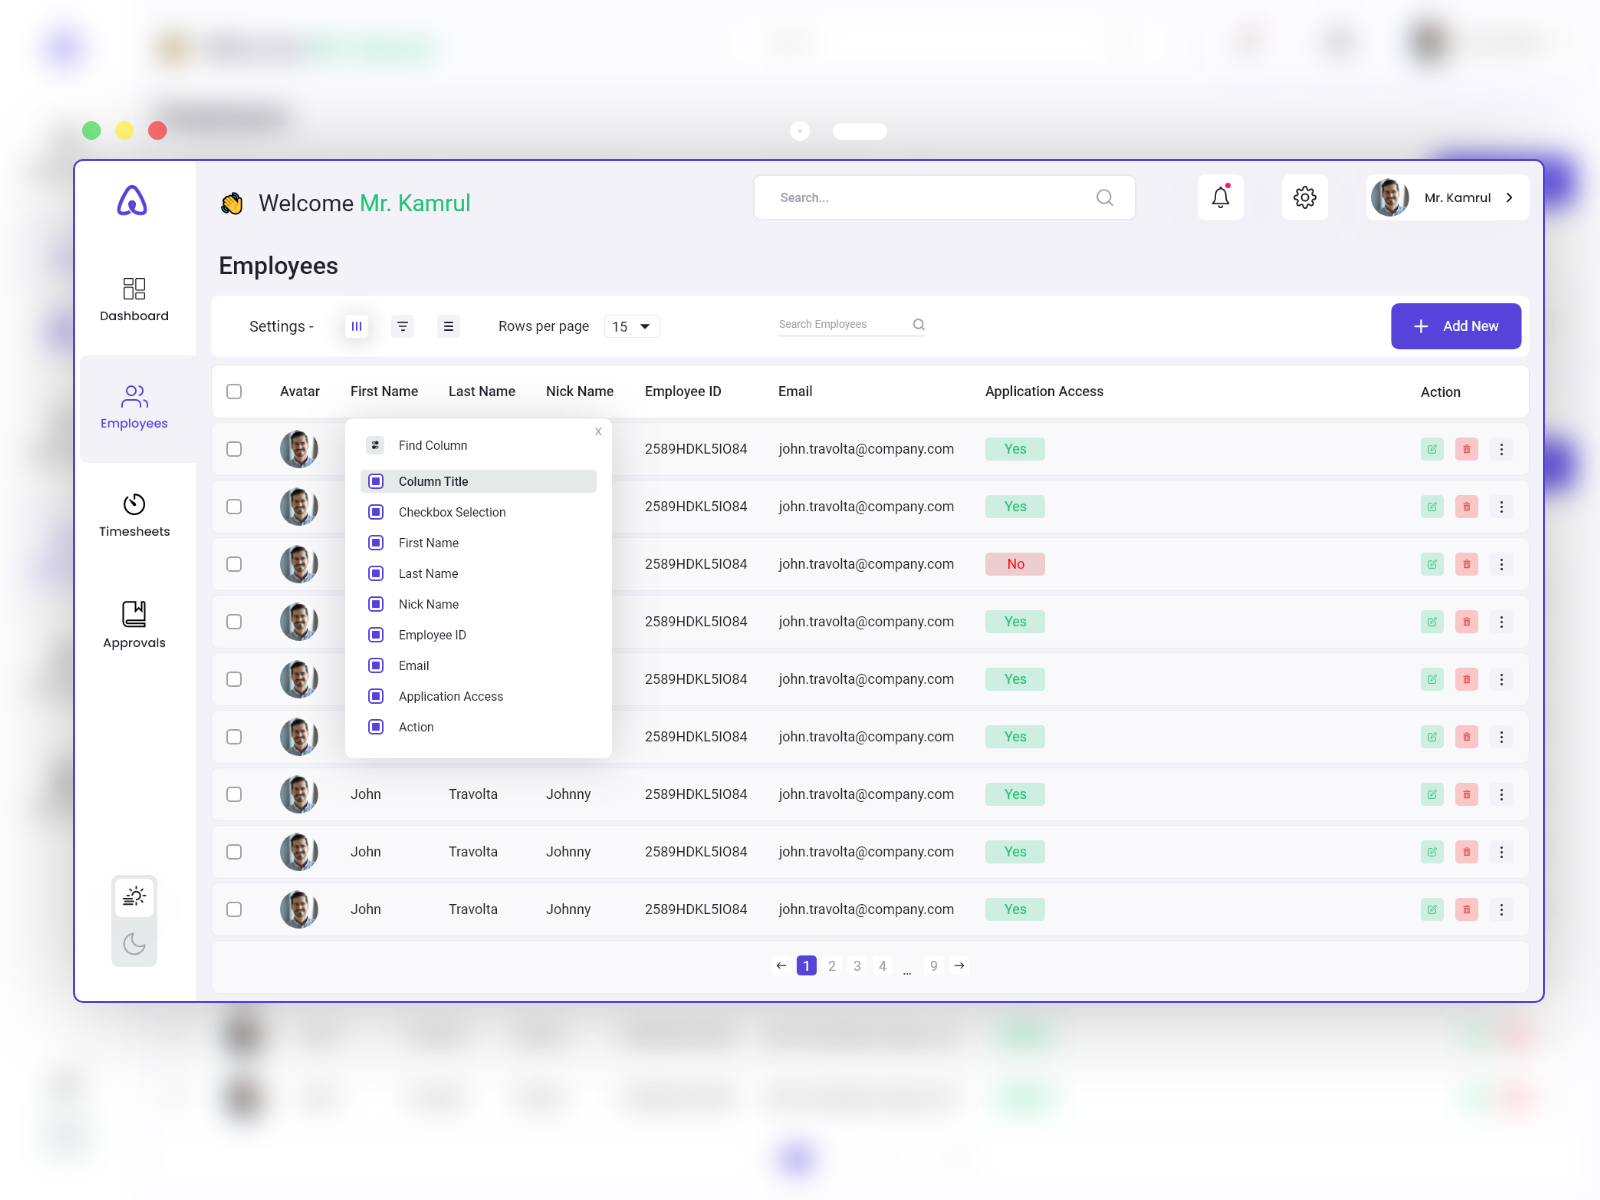Click the row density settings icon
Viewport: 1600px width, 1200px height.
pos(448,326)
